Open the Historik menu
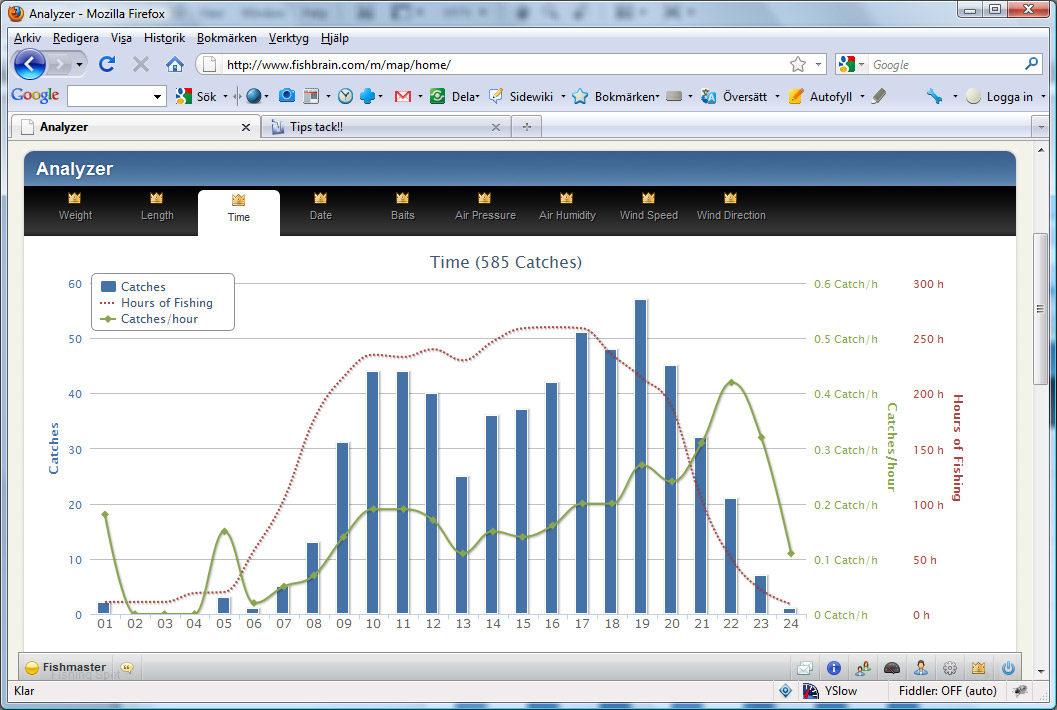The height and width of the screenshot is (710, 1057). click(x=164, y=38)
